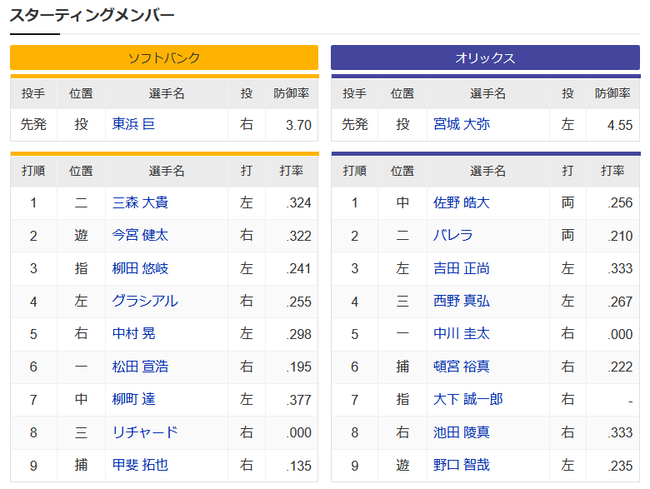Open player link 西野 真弘
Viewport: 650px width, 489px height.
click(461, 301)
